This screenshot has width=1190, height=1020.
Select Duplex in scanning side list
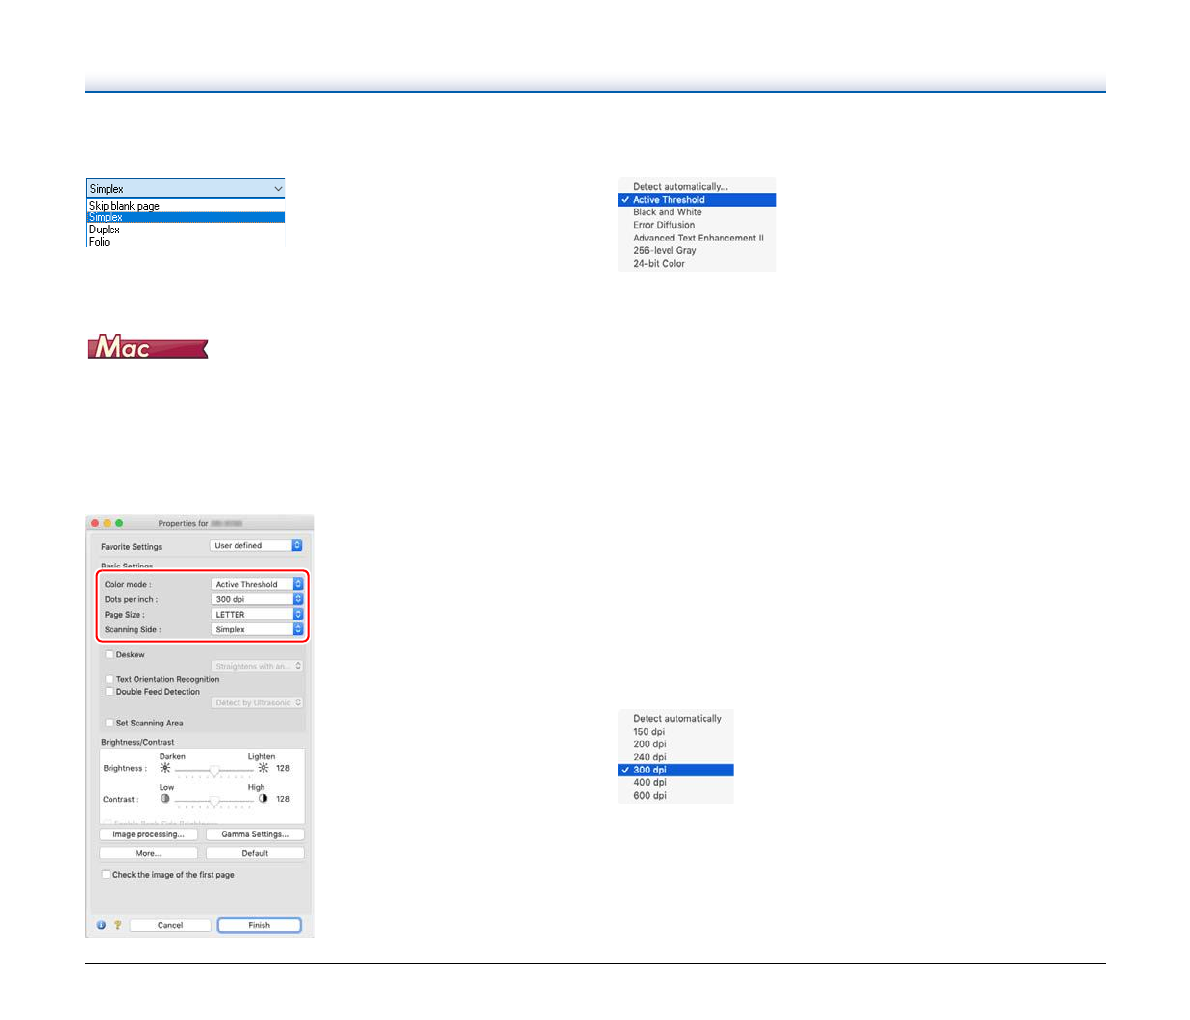pos(104,230)
